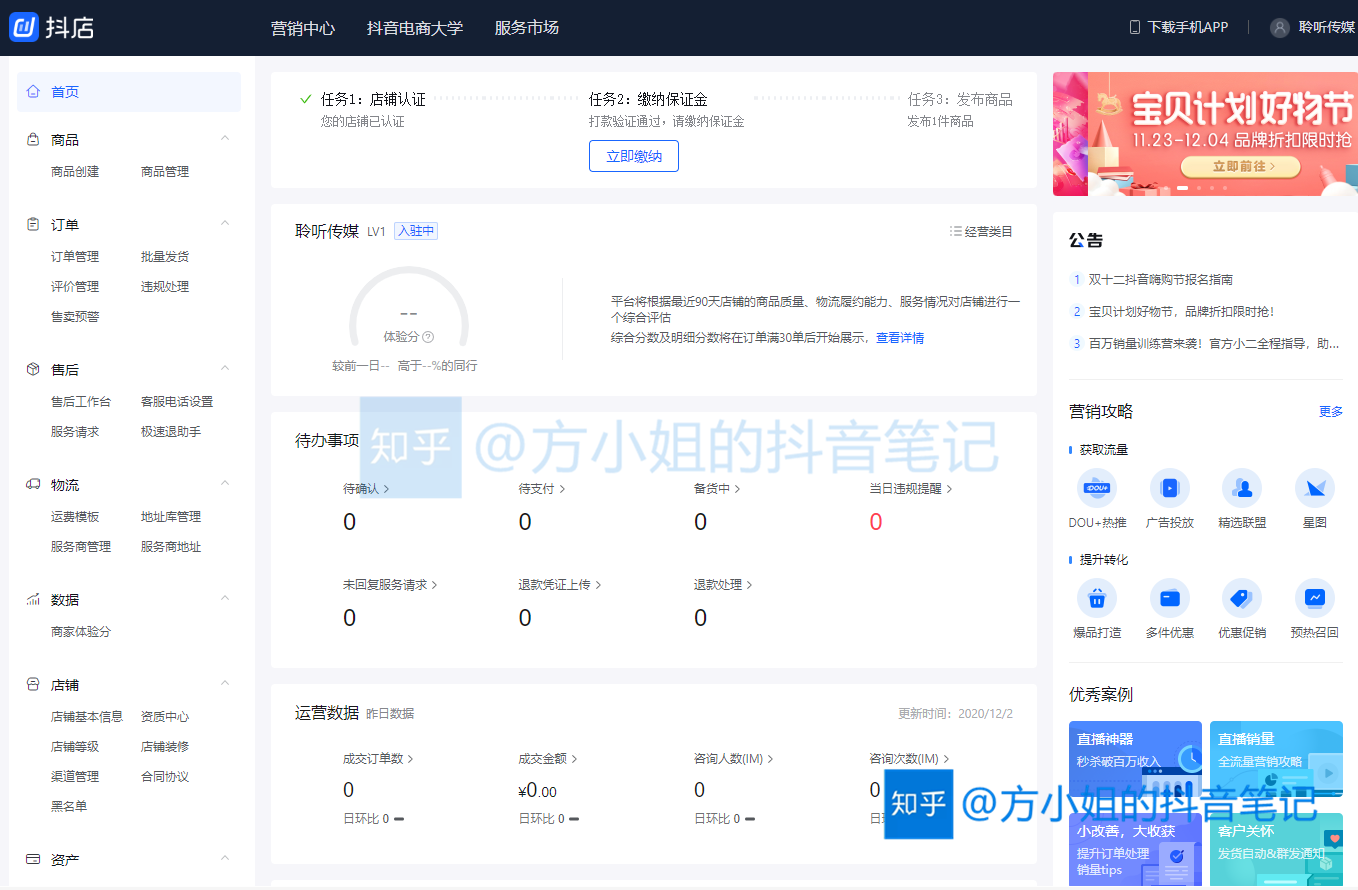Open the 客户关怀 case card
Screen dimensions: 1358x890
1276,850
